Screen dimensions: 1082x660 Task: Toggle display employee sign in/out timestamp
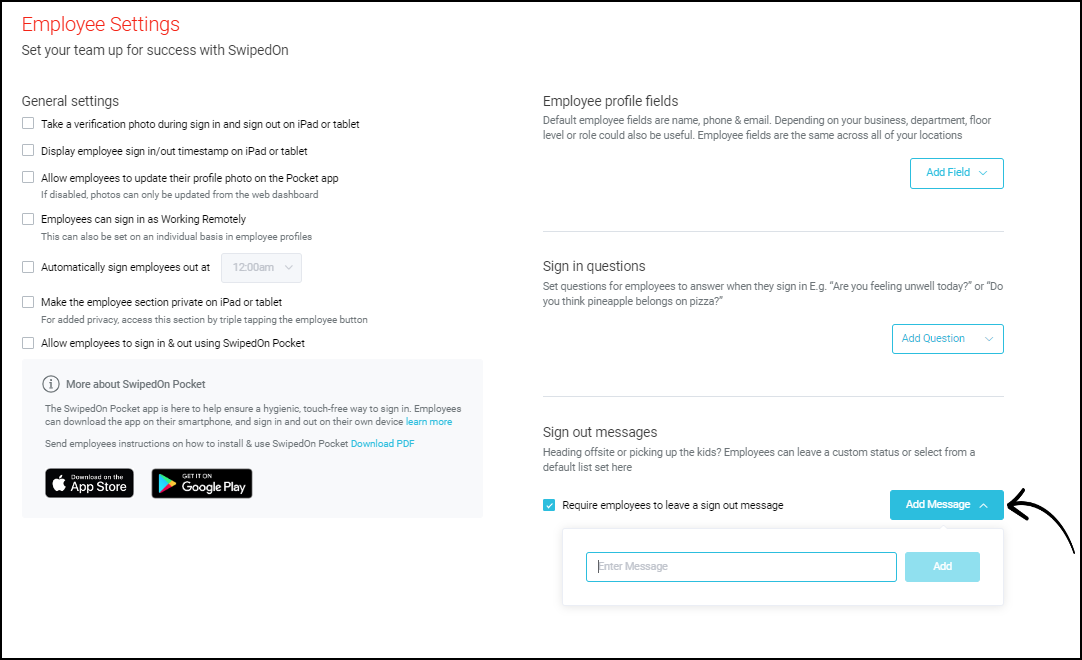click(x=28, y=150)
